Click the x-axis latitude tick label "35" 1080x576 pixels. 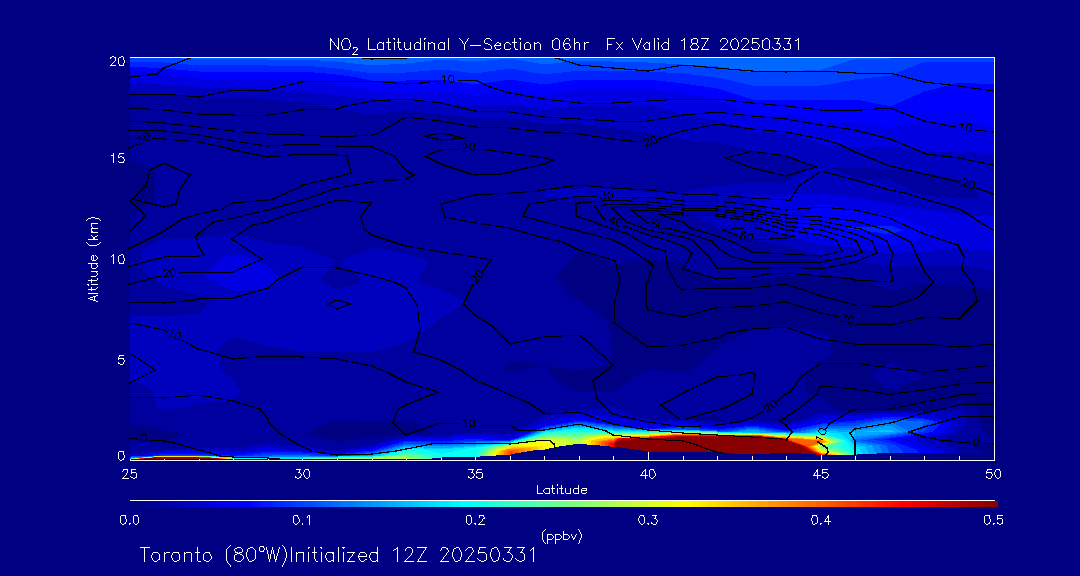pyautogui.click(x=475, y=474)
